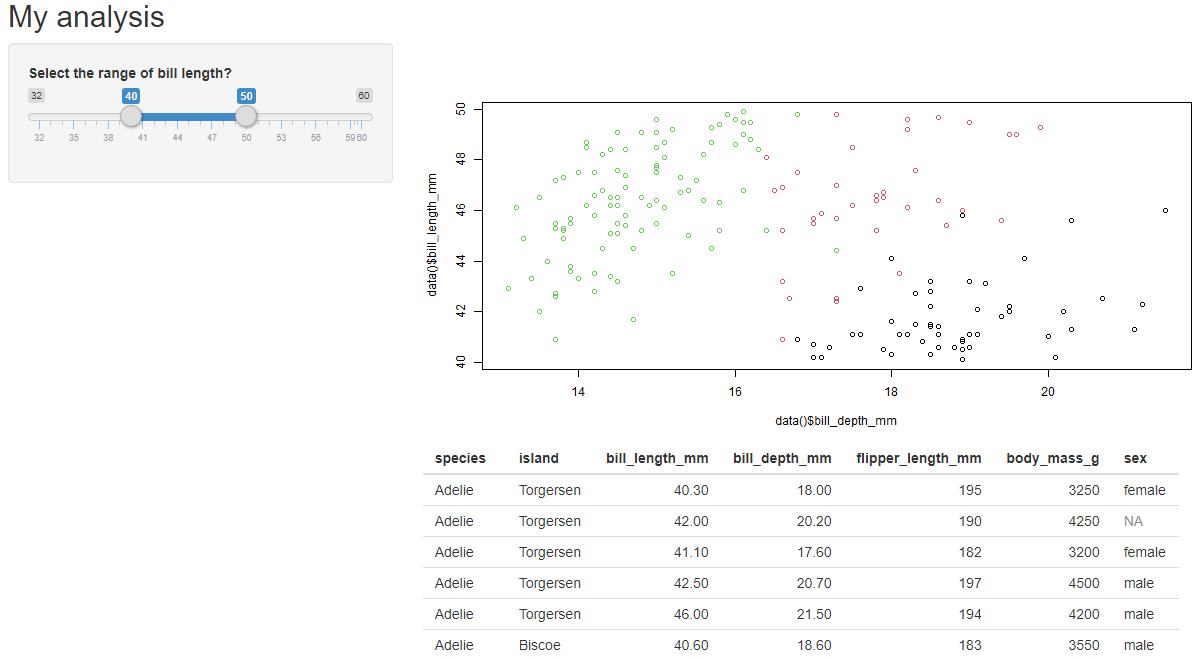Click the upper slider handle at 50
Screen dimensions: 1203x657
pyautogui.click(x=246, y=117)
